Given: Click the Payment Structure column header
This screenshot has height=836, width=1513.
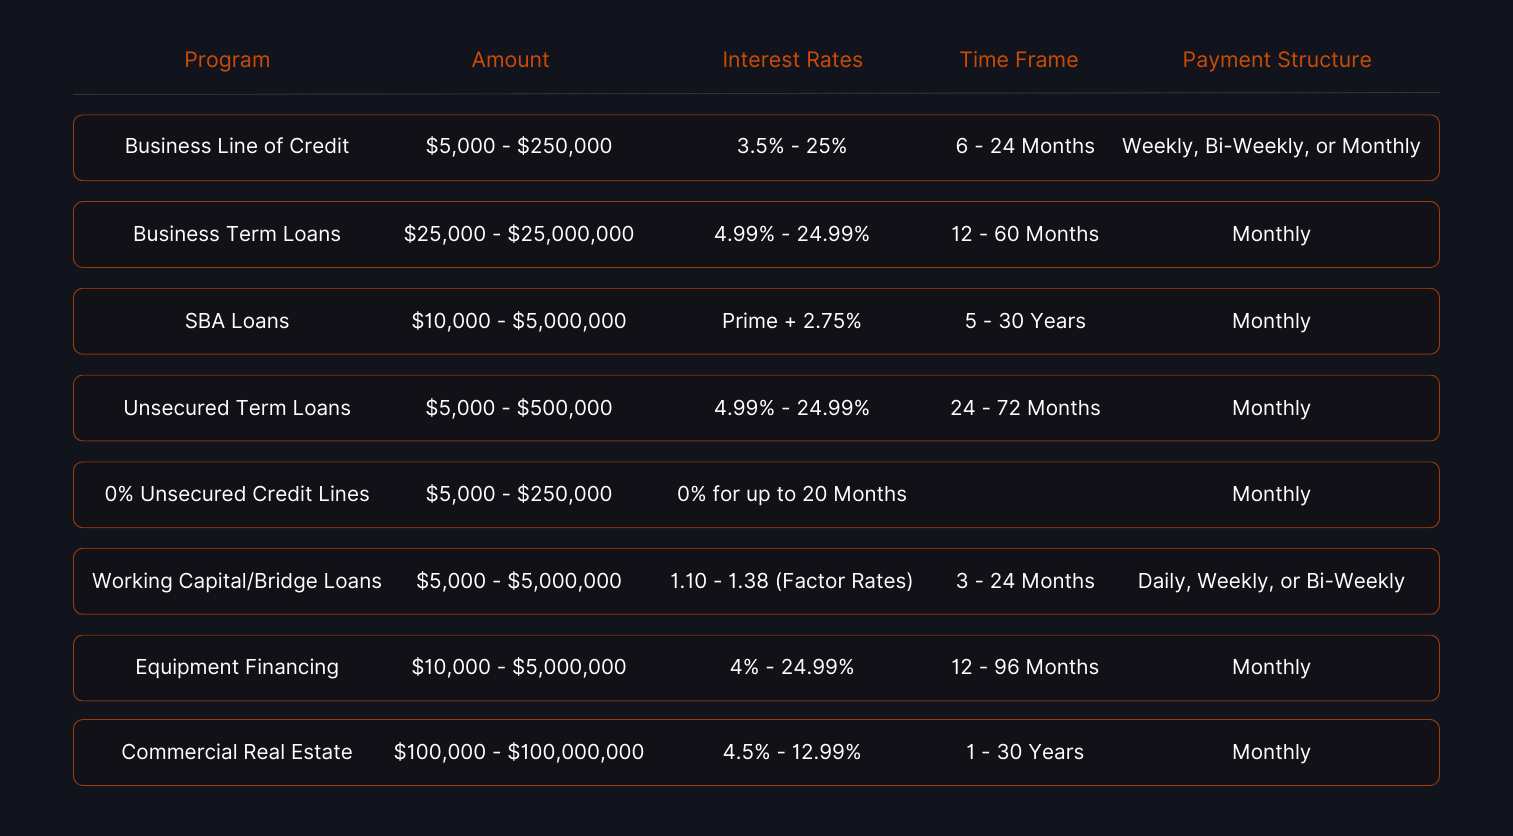Looking at the screenshot, I should coord(1276,60).
